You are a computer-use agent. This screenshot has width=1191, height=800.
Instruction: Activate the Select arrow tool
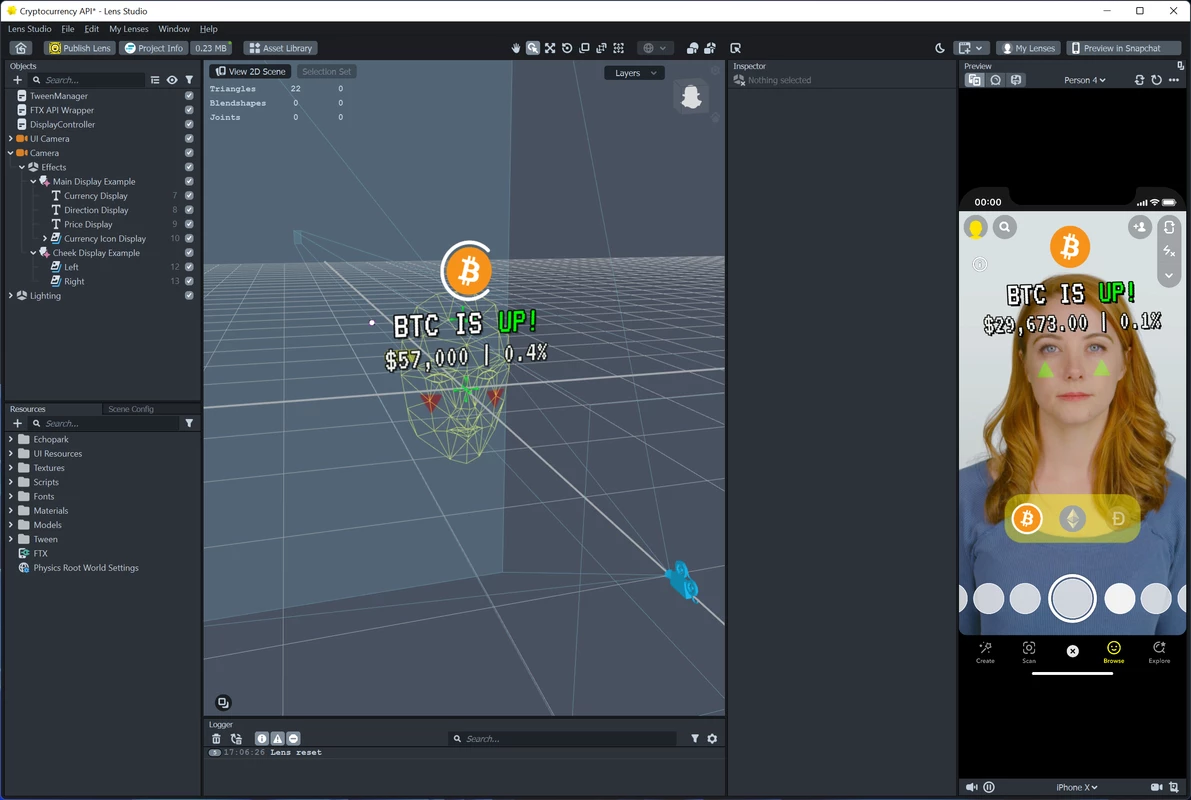point(533,48)
